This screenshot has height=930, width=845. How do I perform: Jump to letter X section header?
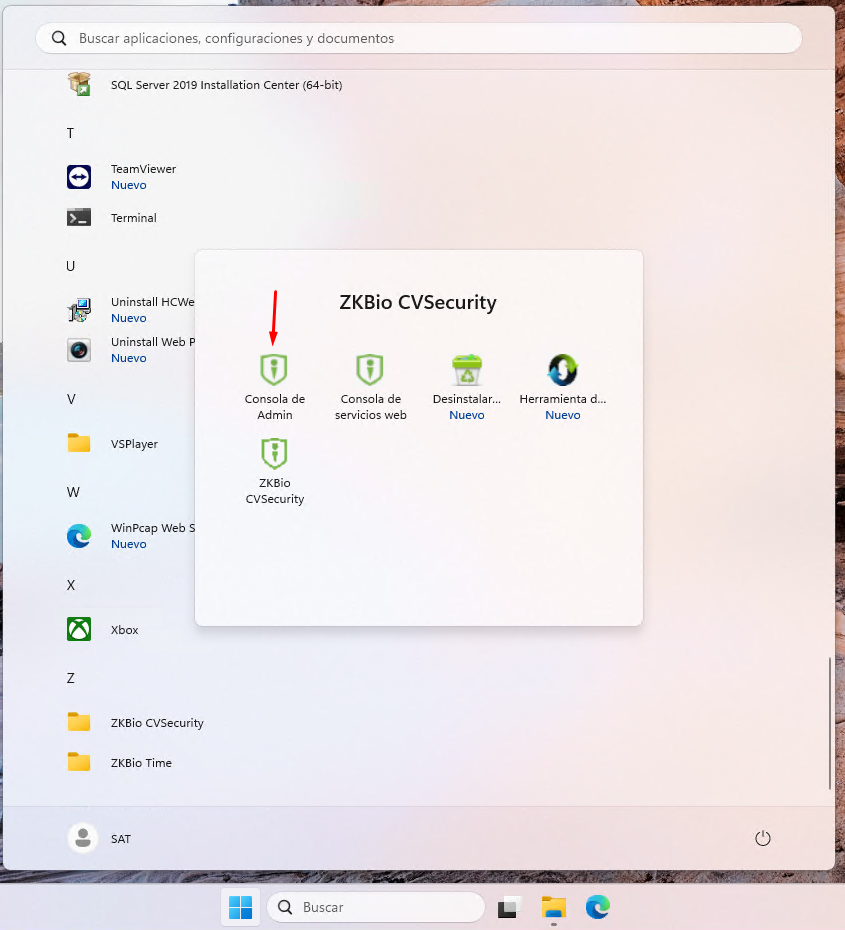[71, 585]
